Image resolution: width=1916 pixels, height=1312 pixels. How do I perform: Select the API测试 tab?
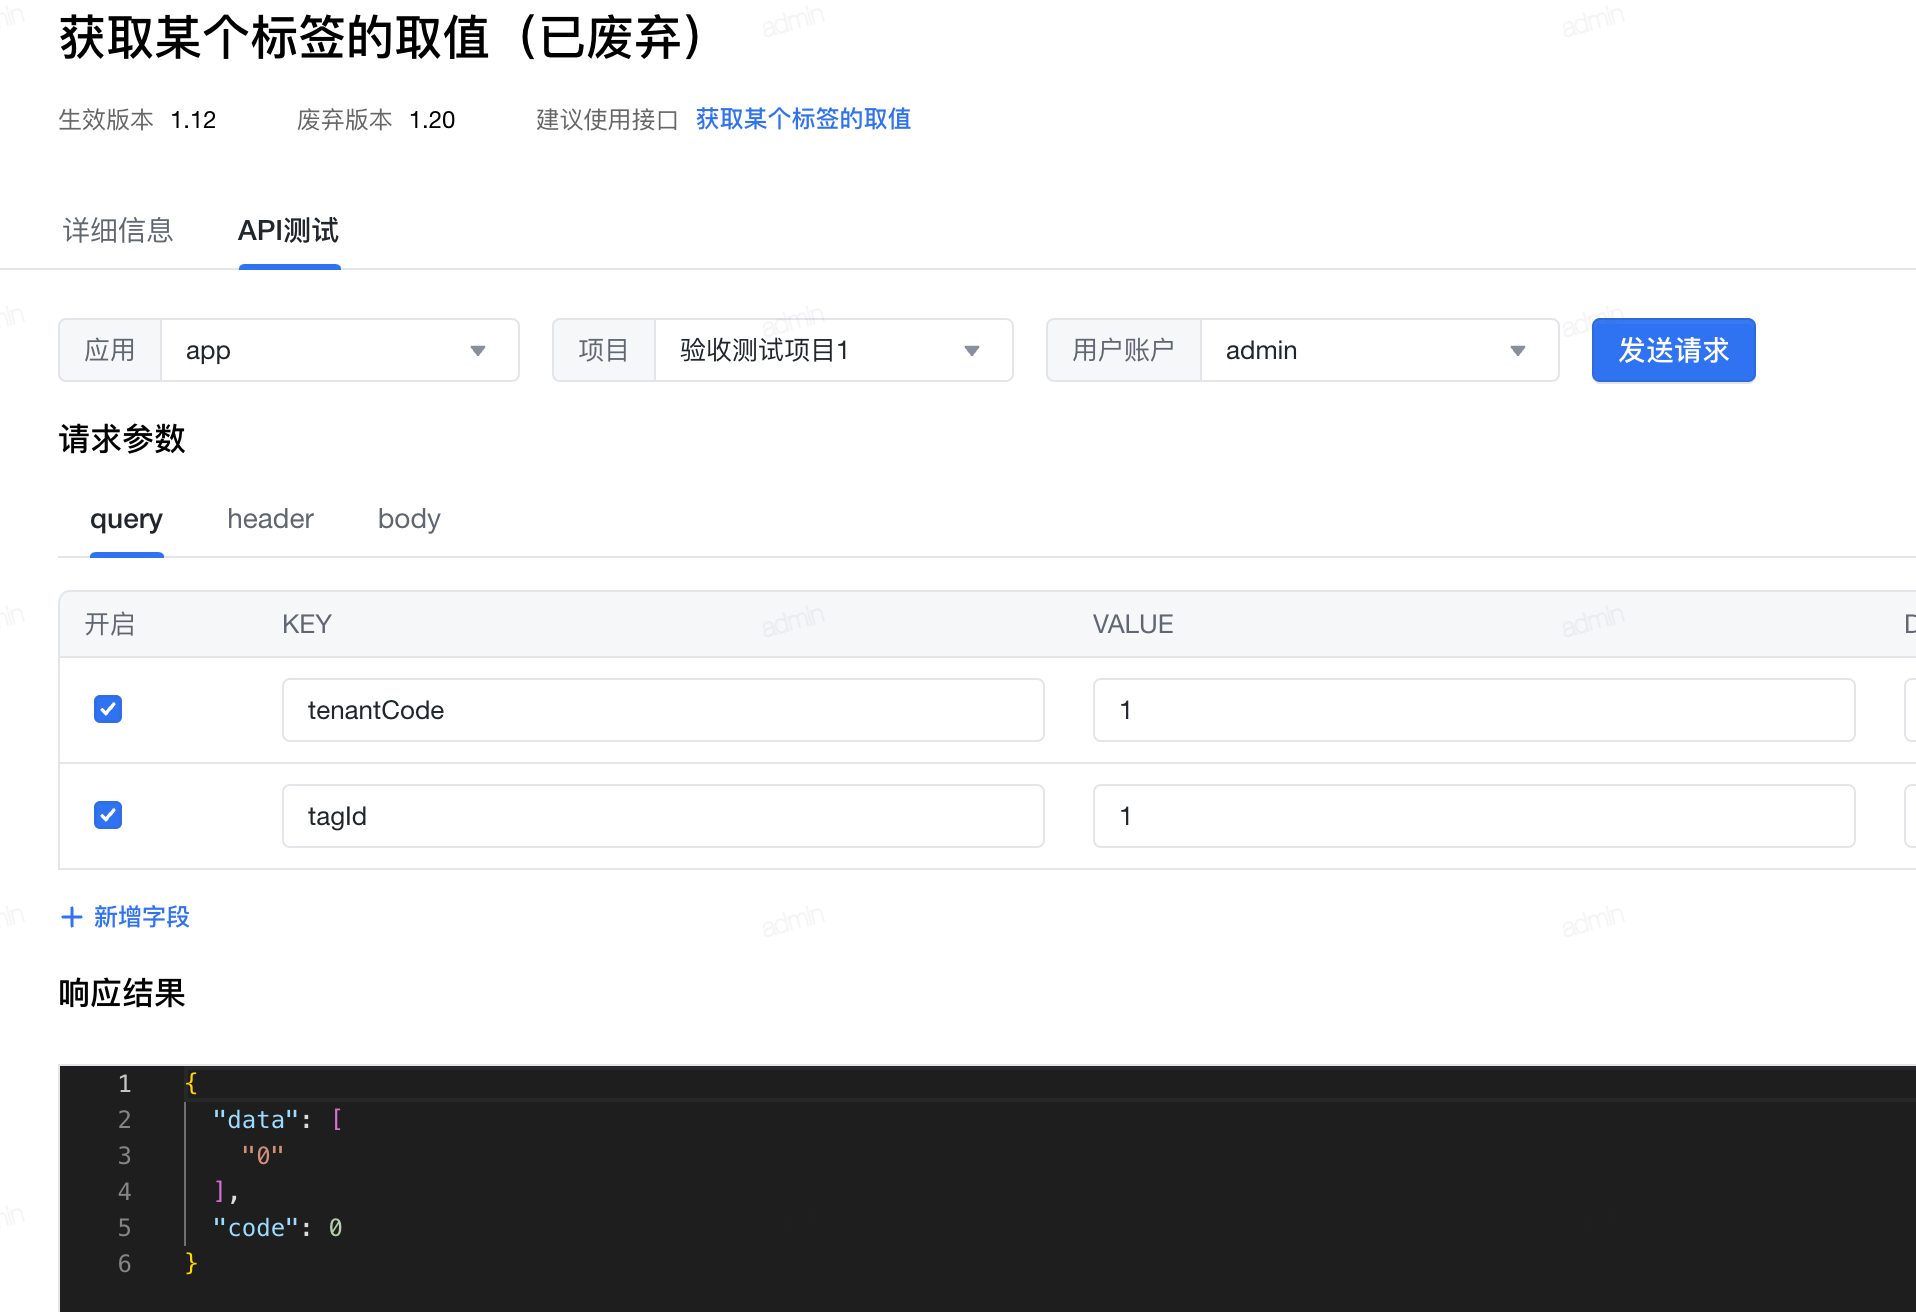[289, 231]
